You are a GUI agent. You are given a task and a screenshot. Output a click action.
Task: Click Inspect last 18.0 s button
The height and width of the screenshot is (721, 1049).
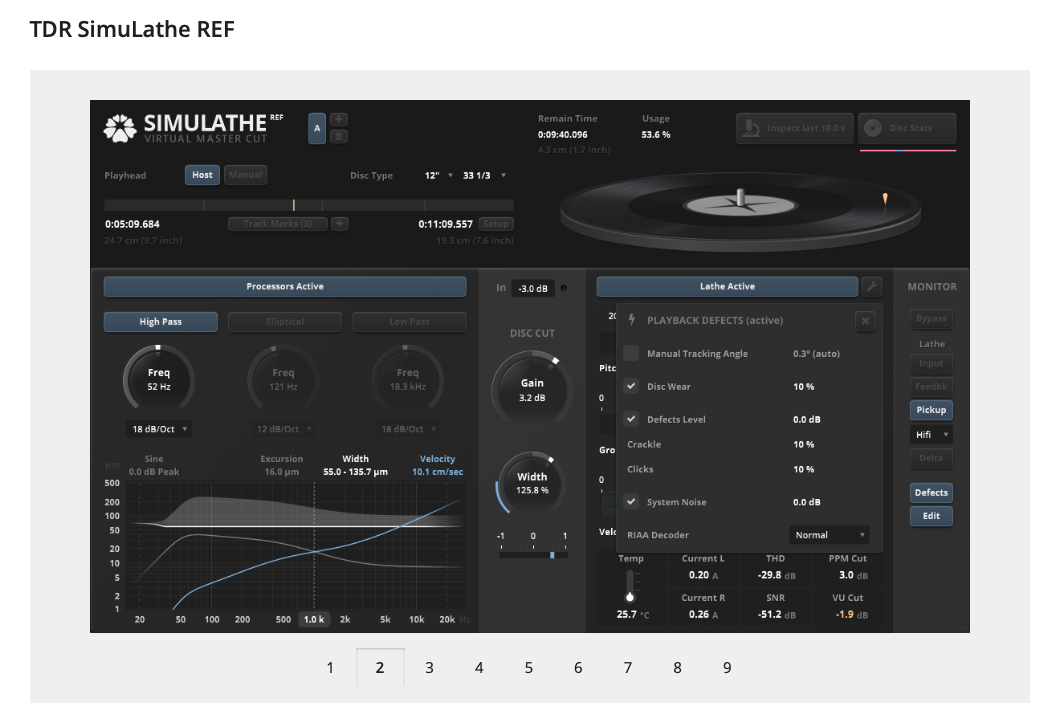(795, 128)
